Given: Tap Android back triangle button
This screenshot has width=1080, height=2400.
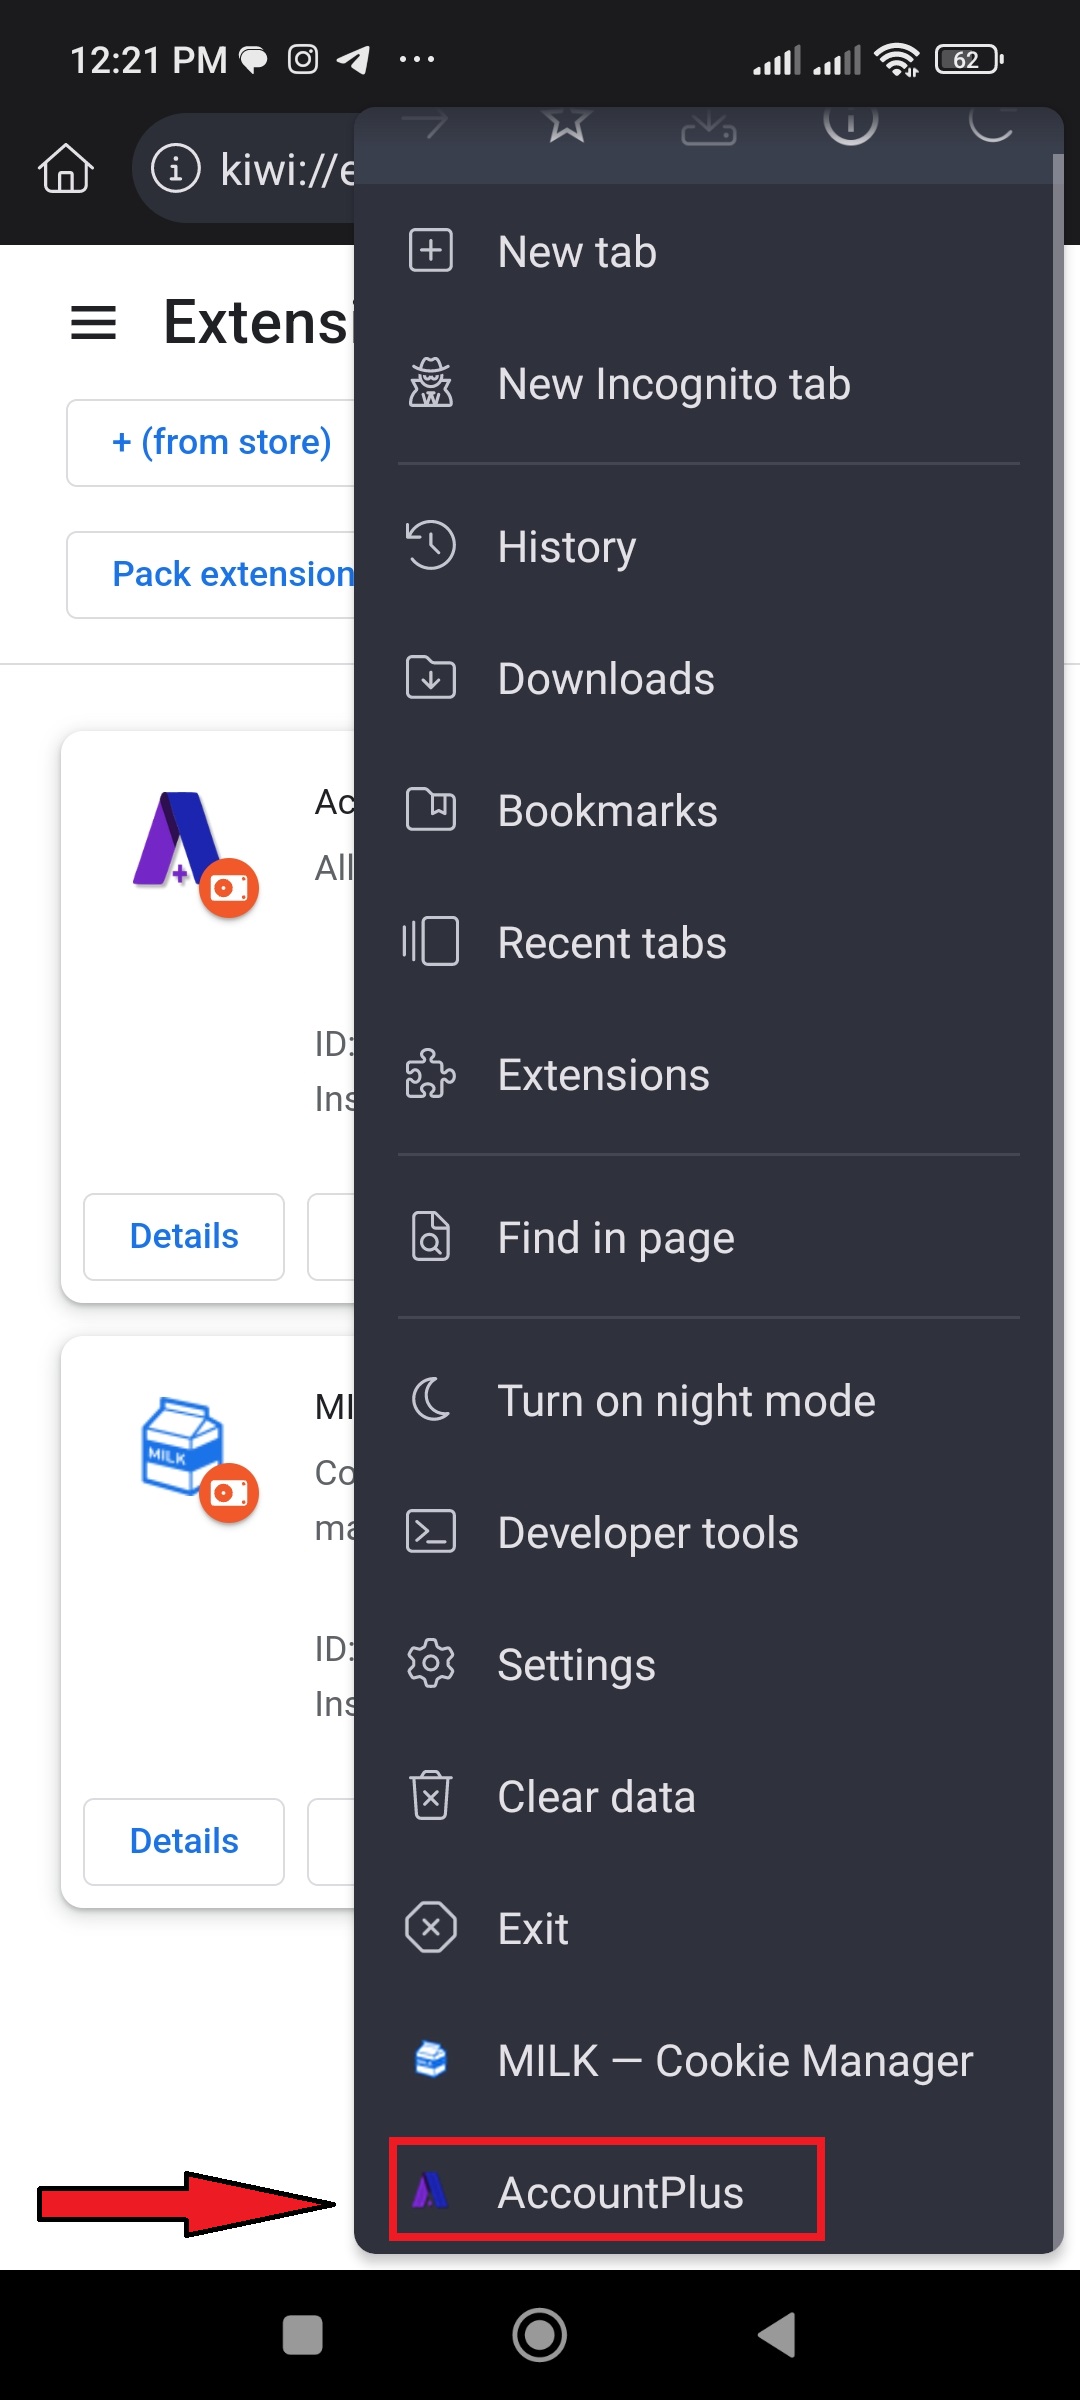Looking at the screenshot, I should click(x=777, y=2335).
